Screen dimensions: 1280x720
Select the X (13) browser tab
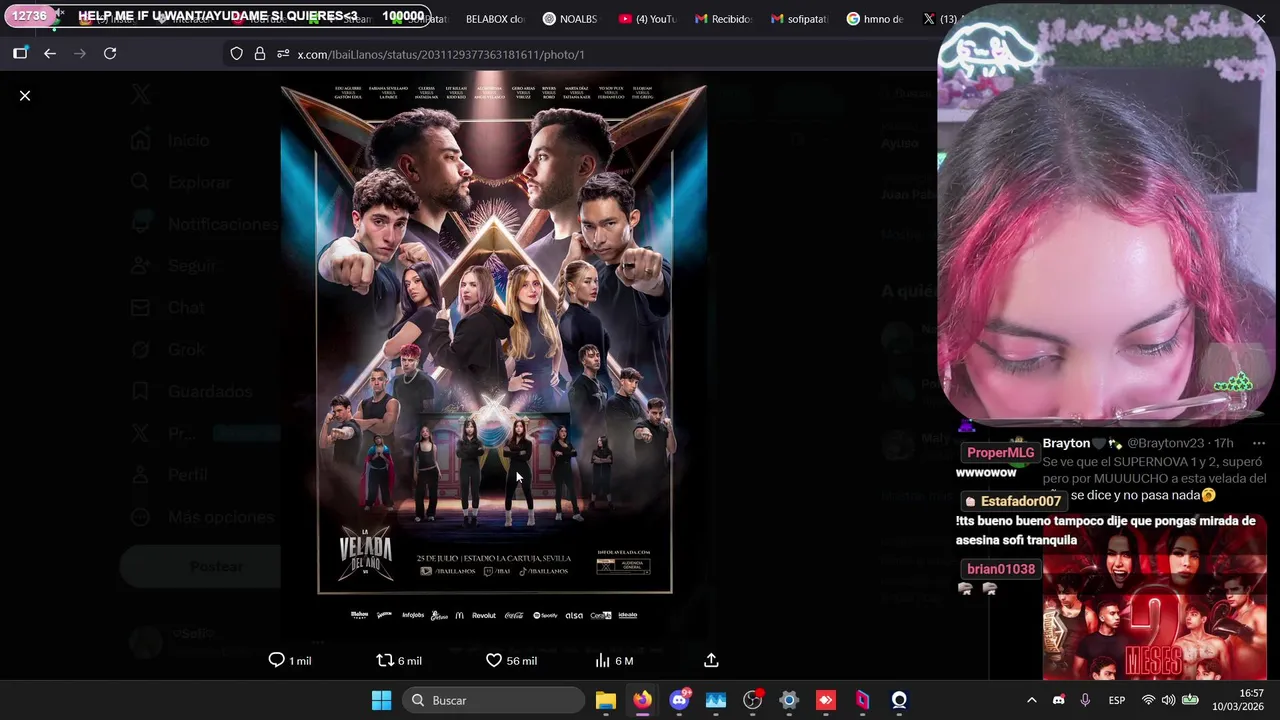click(x=939, y=19)
